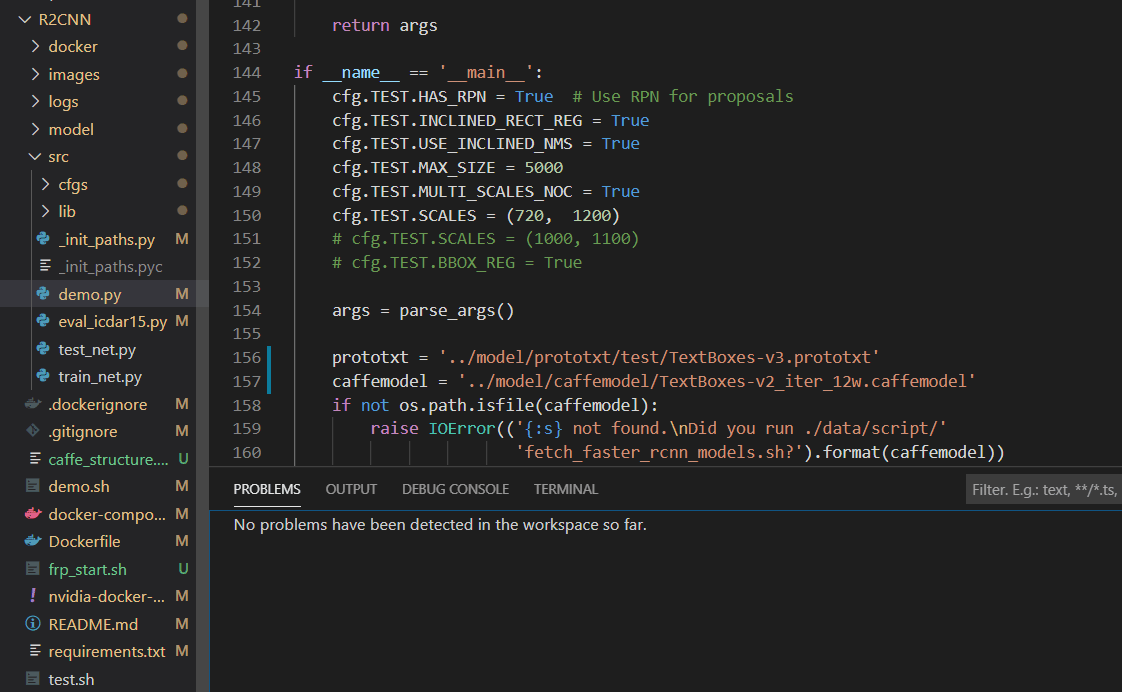Open eval_icdar15.py from the explorer
The width and height of the screenshot is (1122, 692).
[112, 321]
